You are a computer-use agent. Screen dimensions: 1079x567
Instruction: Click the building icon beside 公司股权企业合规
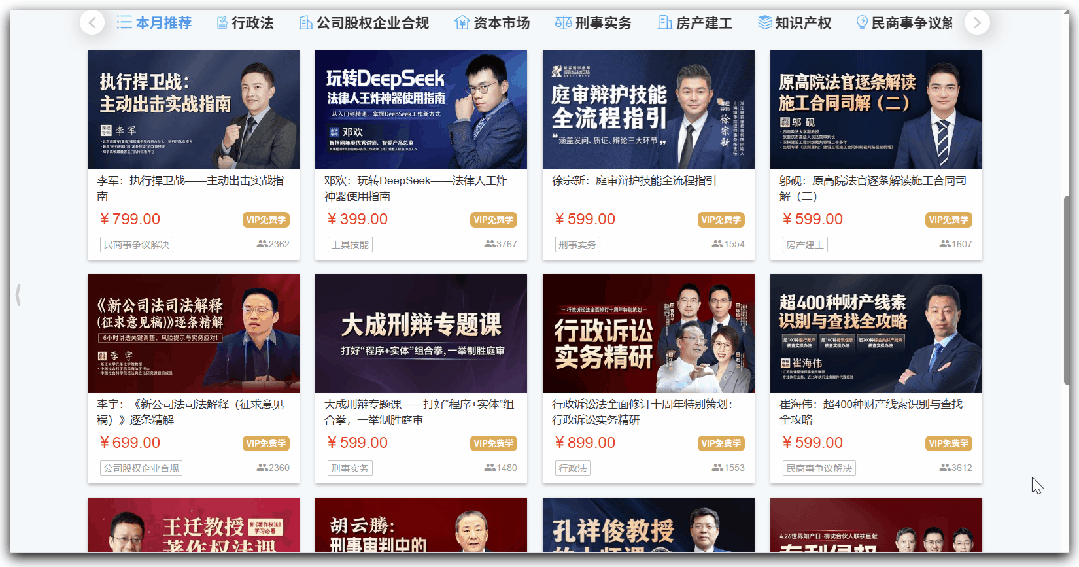306,23
